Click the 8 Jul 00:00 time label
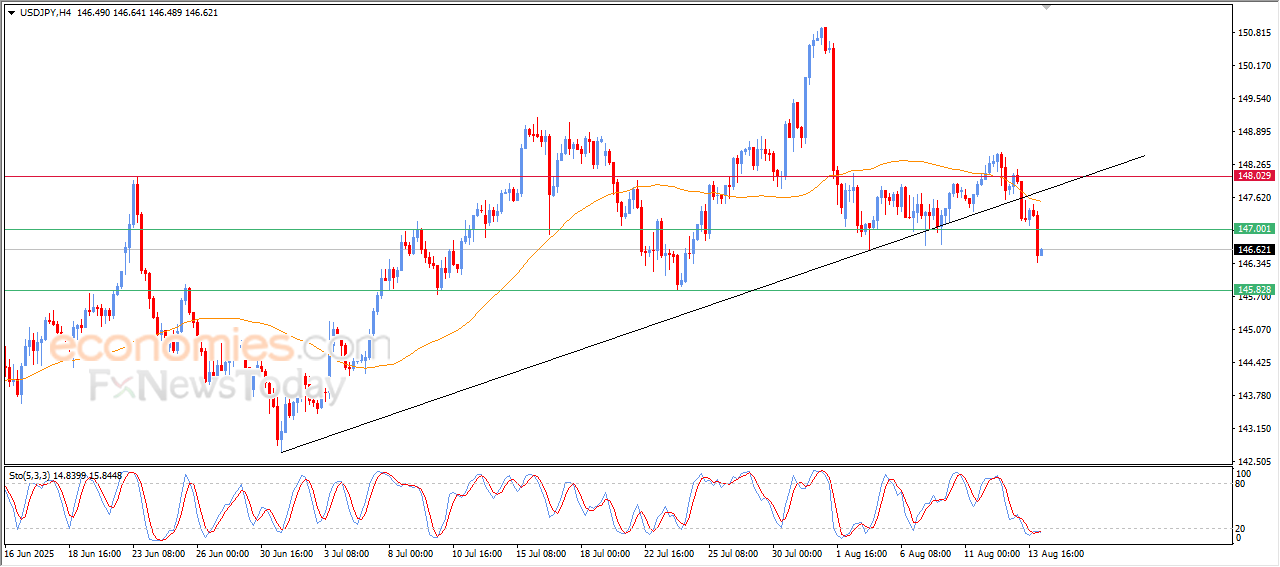The width and height of the screenshot is (1280, 567). [412, 553]
